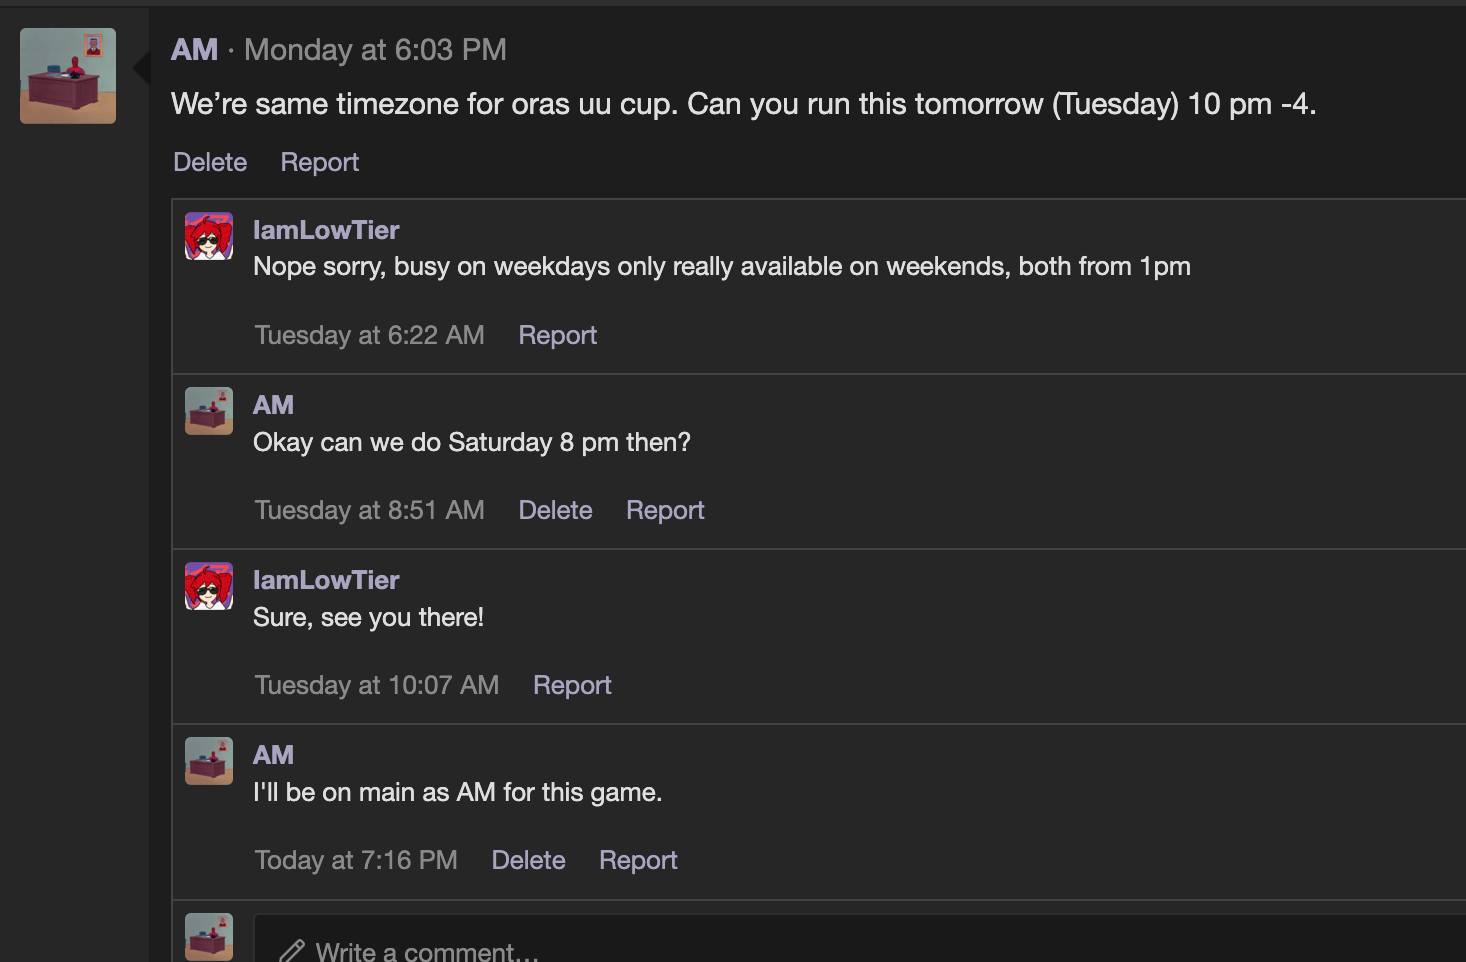Screen dimensions: 1466x962
Task: Open AM's large desk avatar profile
Action: point(68,76)
